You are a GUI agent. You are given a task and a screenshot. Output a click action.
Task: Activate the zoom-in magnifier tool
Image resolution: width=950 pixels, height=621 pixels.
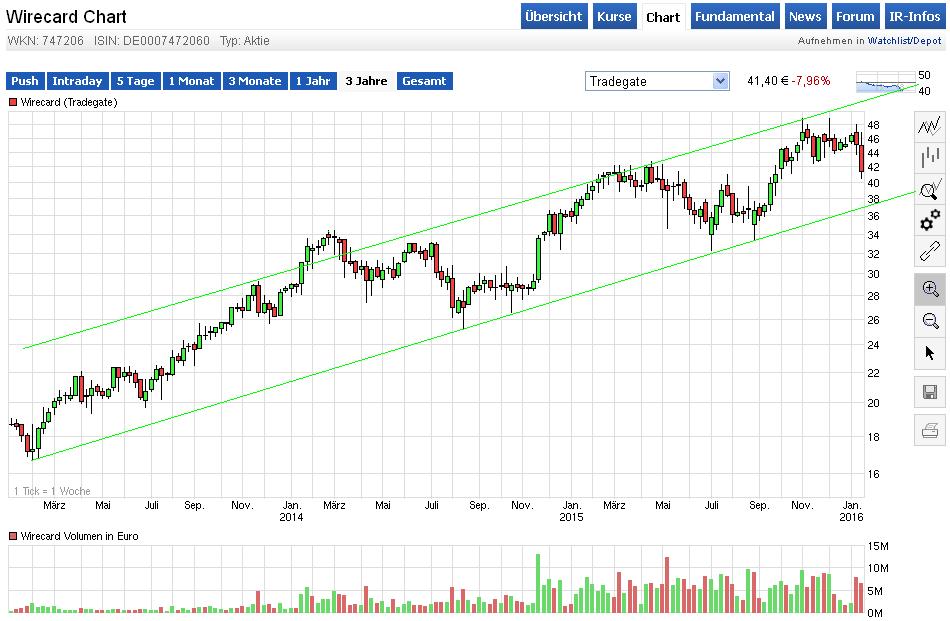929,288
